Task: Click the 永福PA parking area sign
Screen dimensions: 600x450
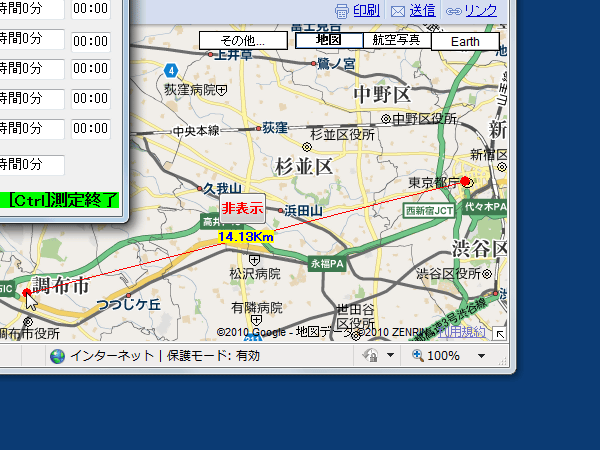Action: click(327, 264)
